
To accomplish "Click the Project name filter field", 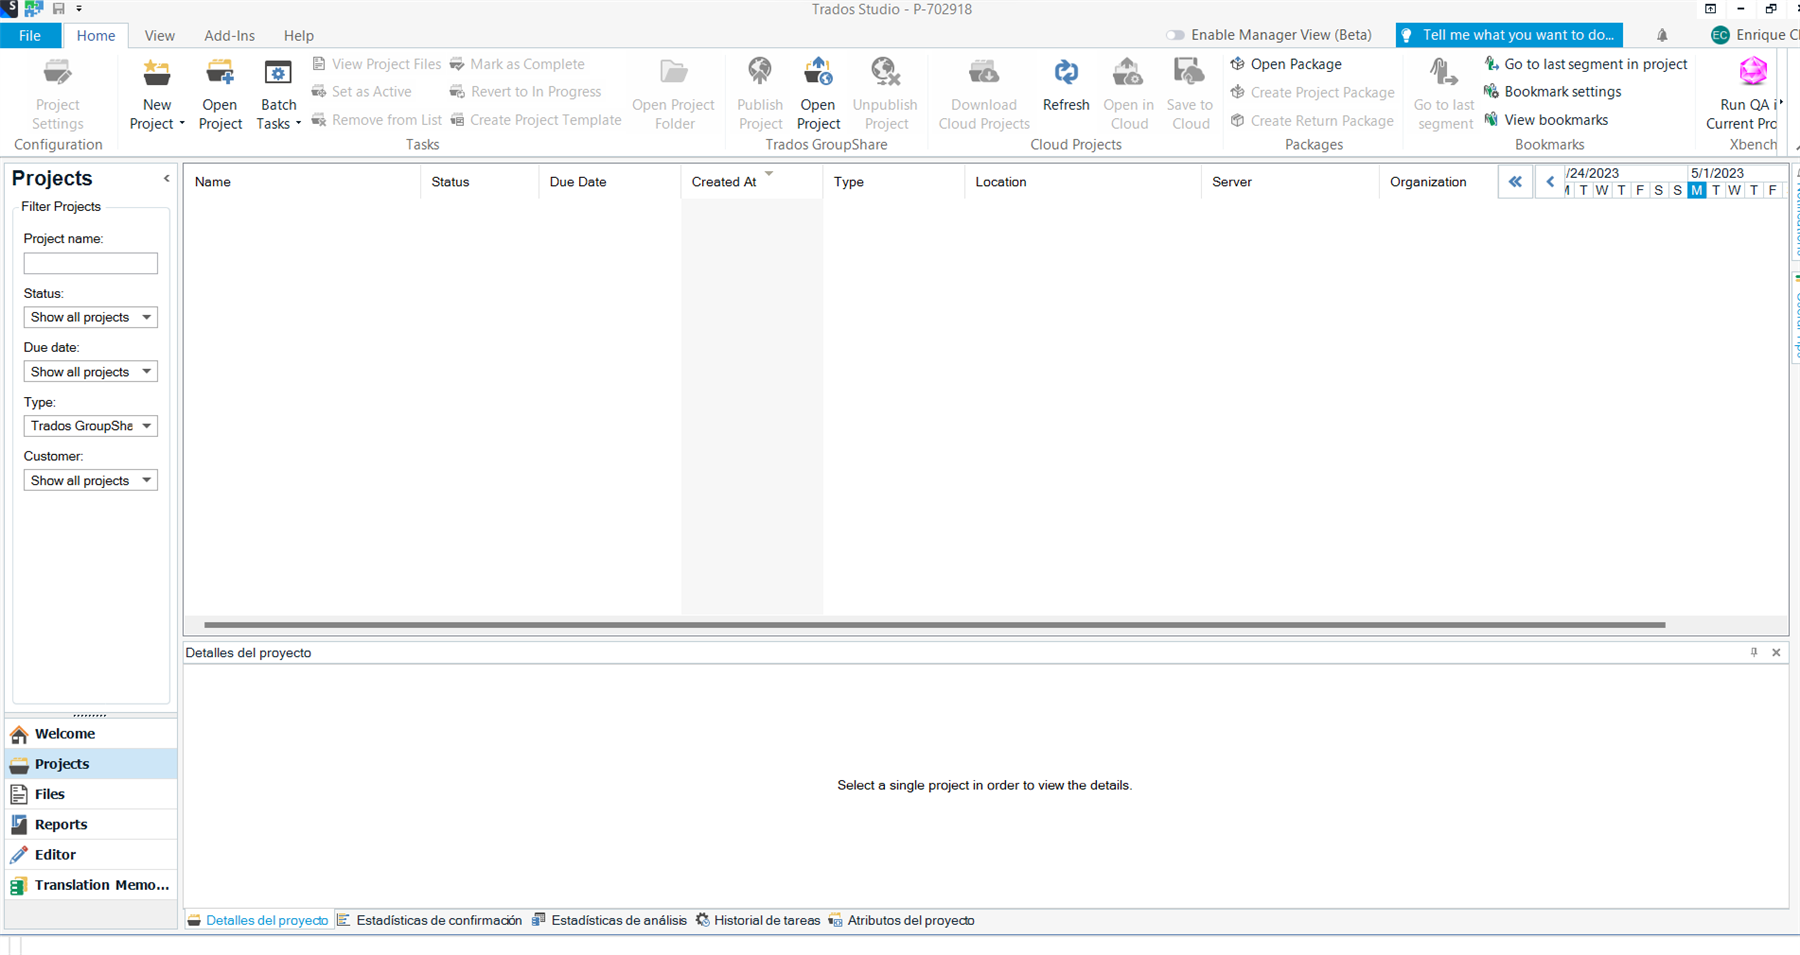I will pos(91,263).
